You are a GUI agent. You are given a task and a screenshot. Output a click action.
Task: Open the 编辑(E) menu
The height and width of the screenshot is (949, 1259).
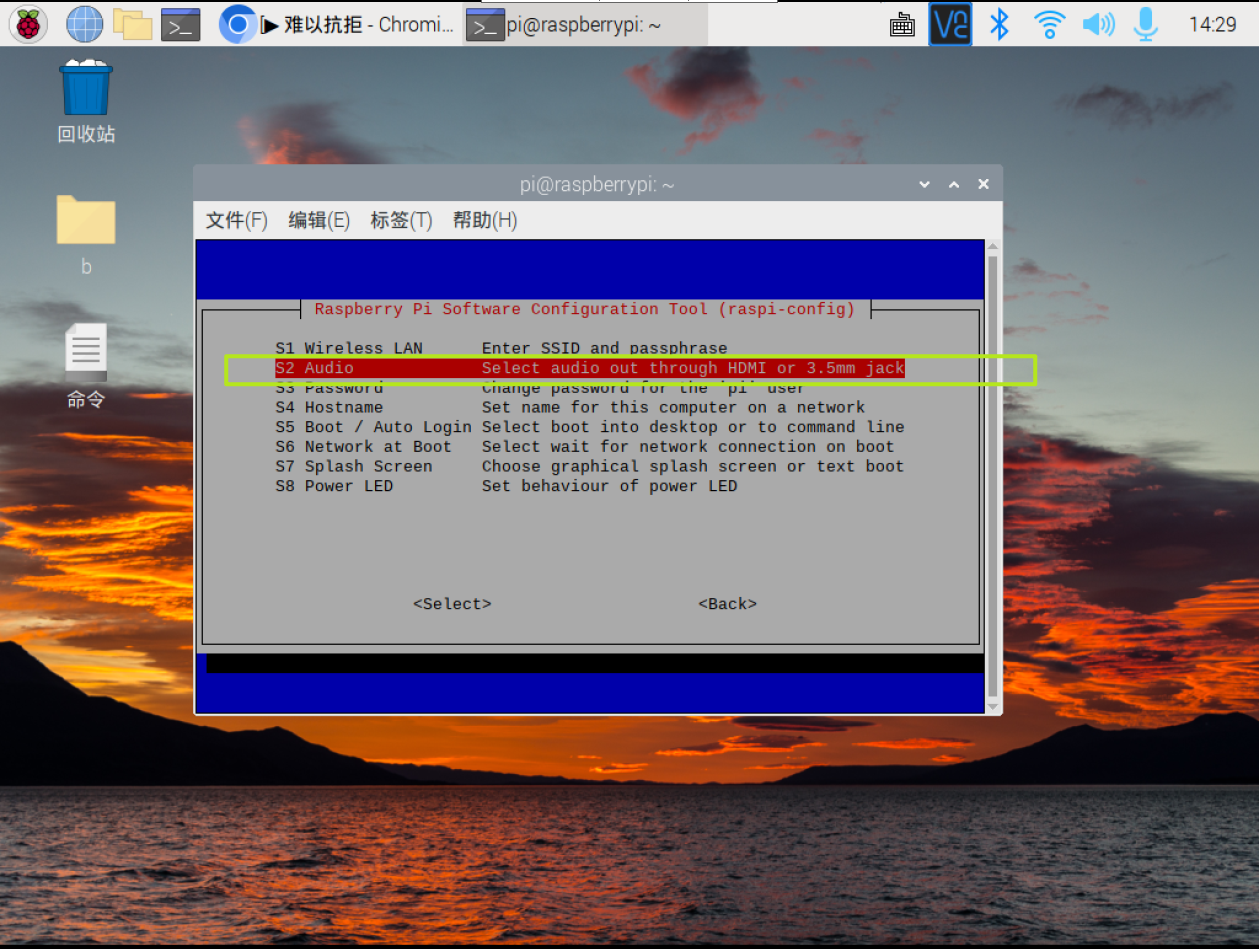point(319,220)
